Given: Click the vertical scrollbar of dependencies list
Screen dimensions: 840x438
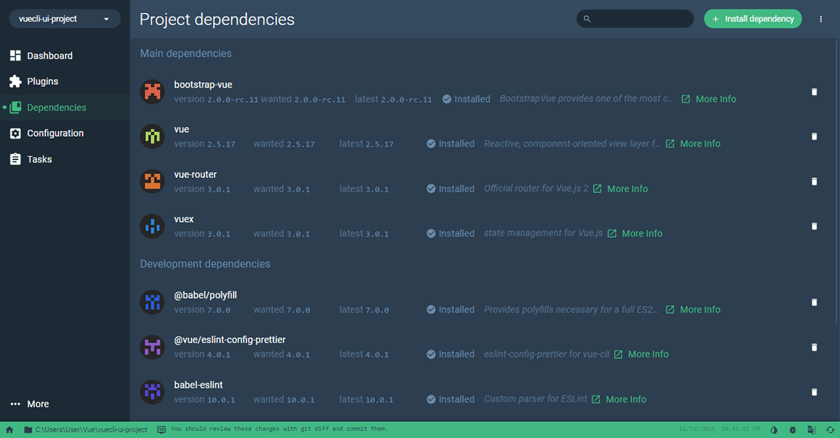Looking at the screenshot, I should pos(837,182).
